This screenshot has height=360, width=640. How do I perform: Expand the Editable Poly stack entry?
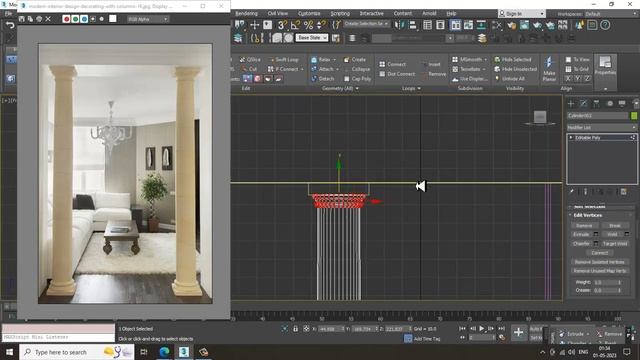571,138
